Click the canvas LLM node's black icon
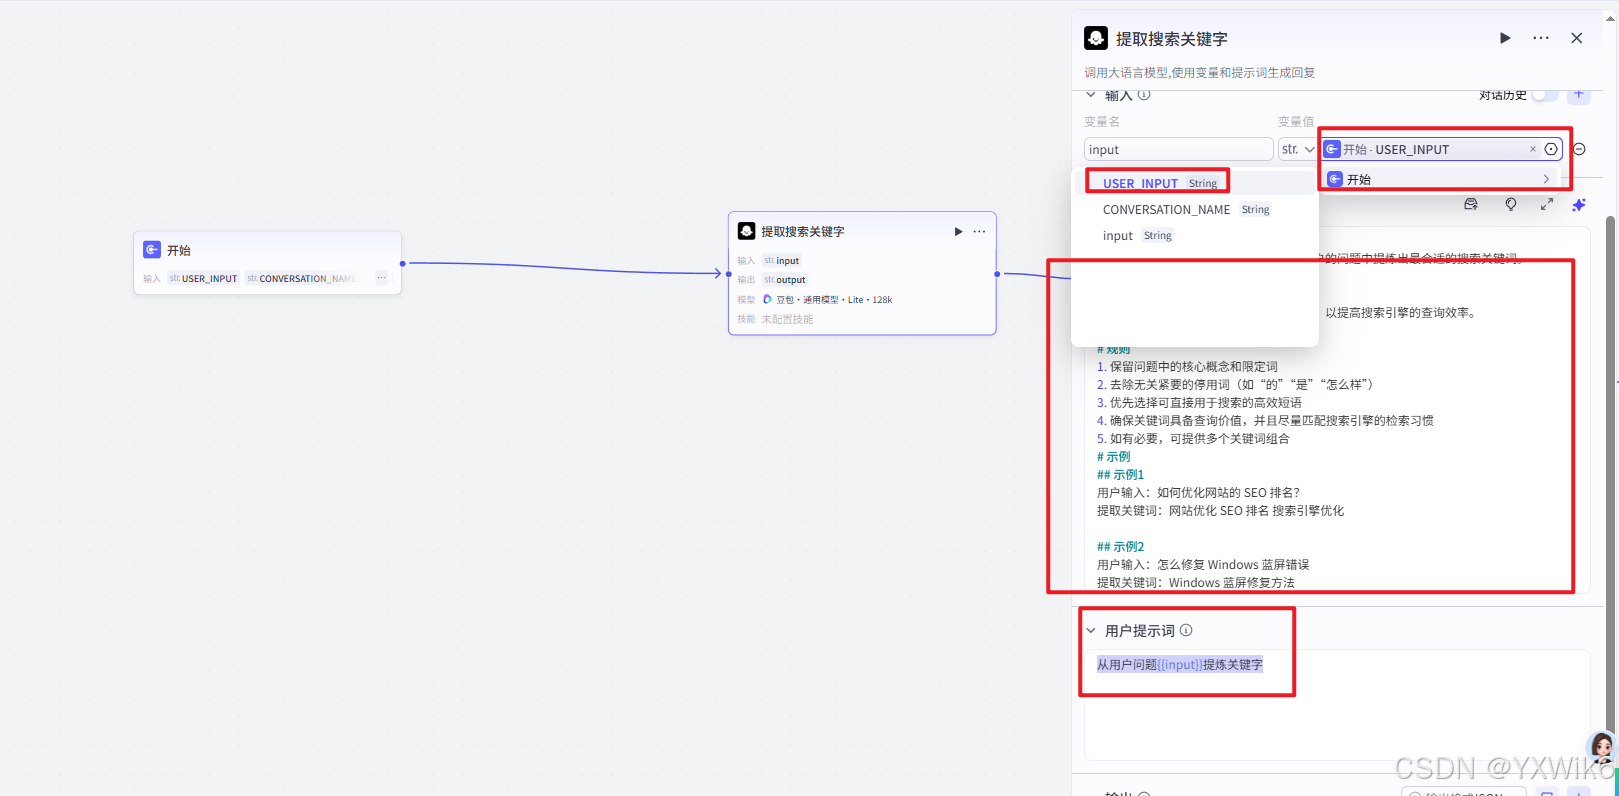The image size is (1619, 796). tap(746, 231)
